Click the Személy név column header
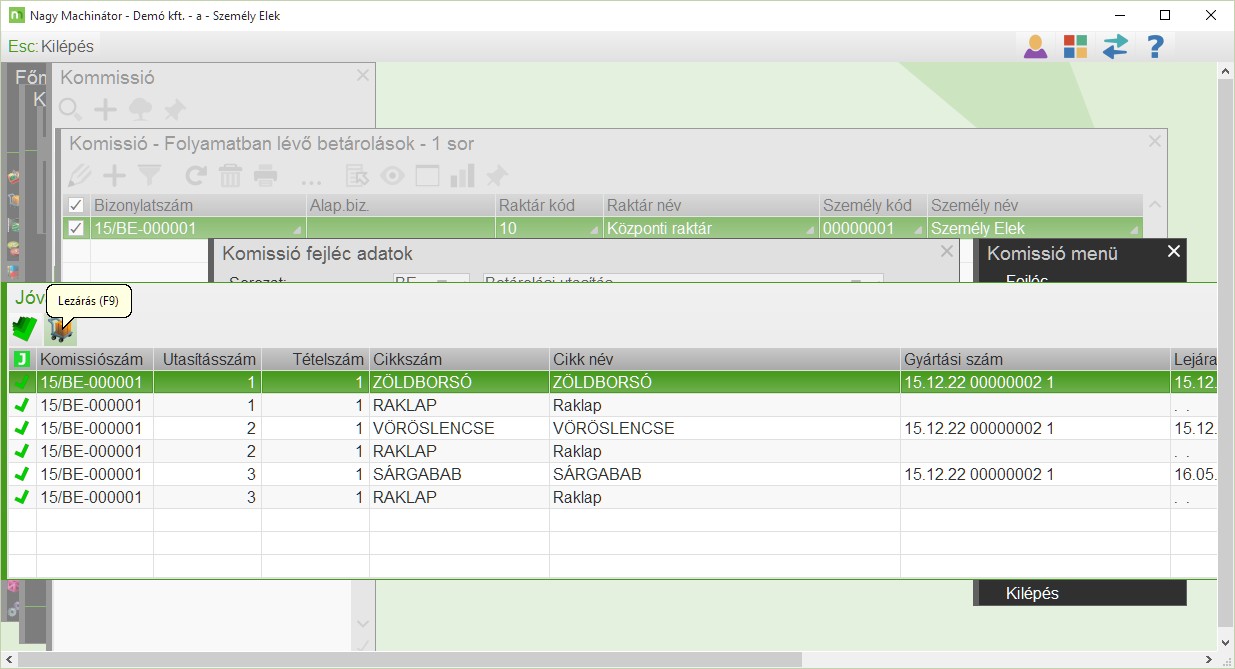The image size is (1235, 669). tap(1035, 205)
